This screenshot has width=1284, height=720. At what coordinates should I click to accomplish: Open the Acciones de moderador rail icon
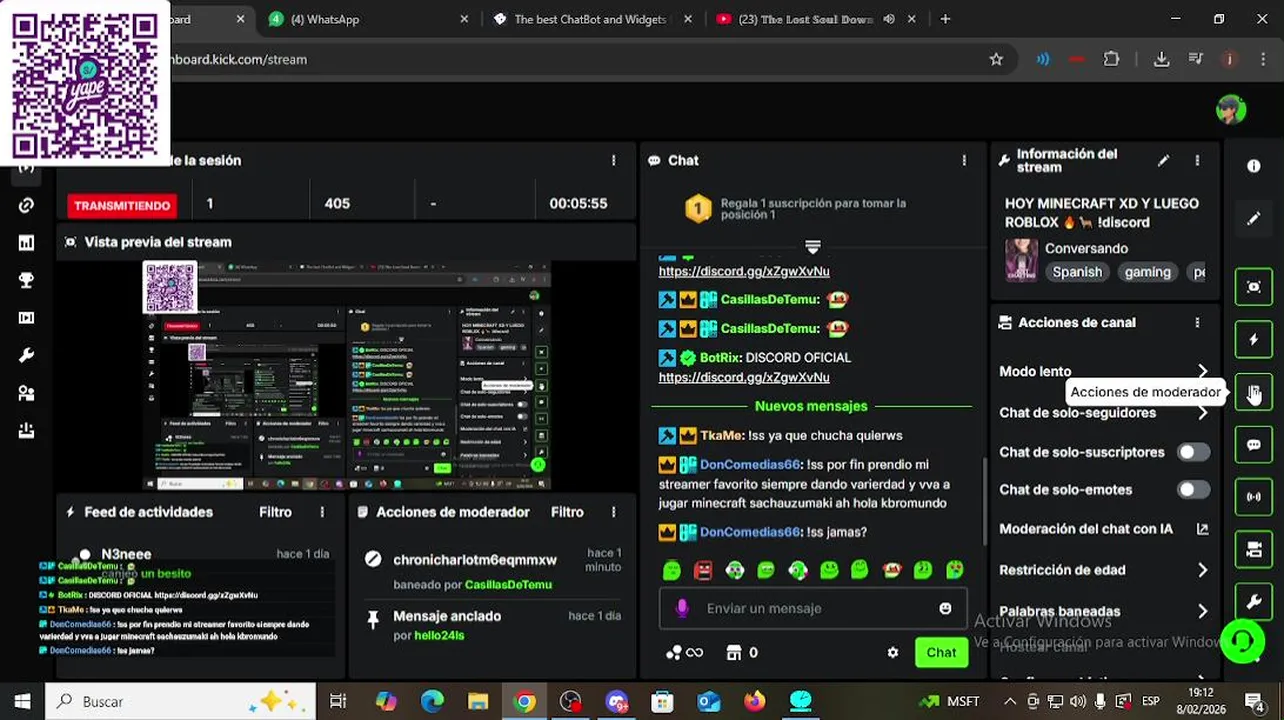click(1254, 392)
